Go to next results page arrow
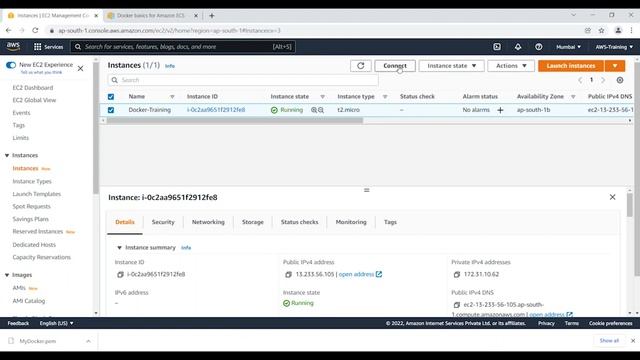This screenshot has width=640, height=360. 603,80
